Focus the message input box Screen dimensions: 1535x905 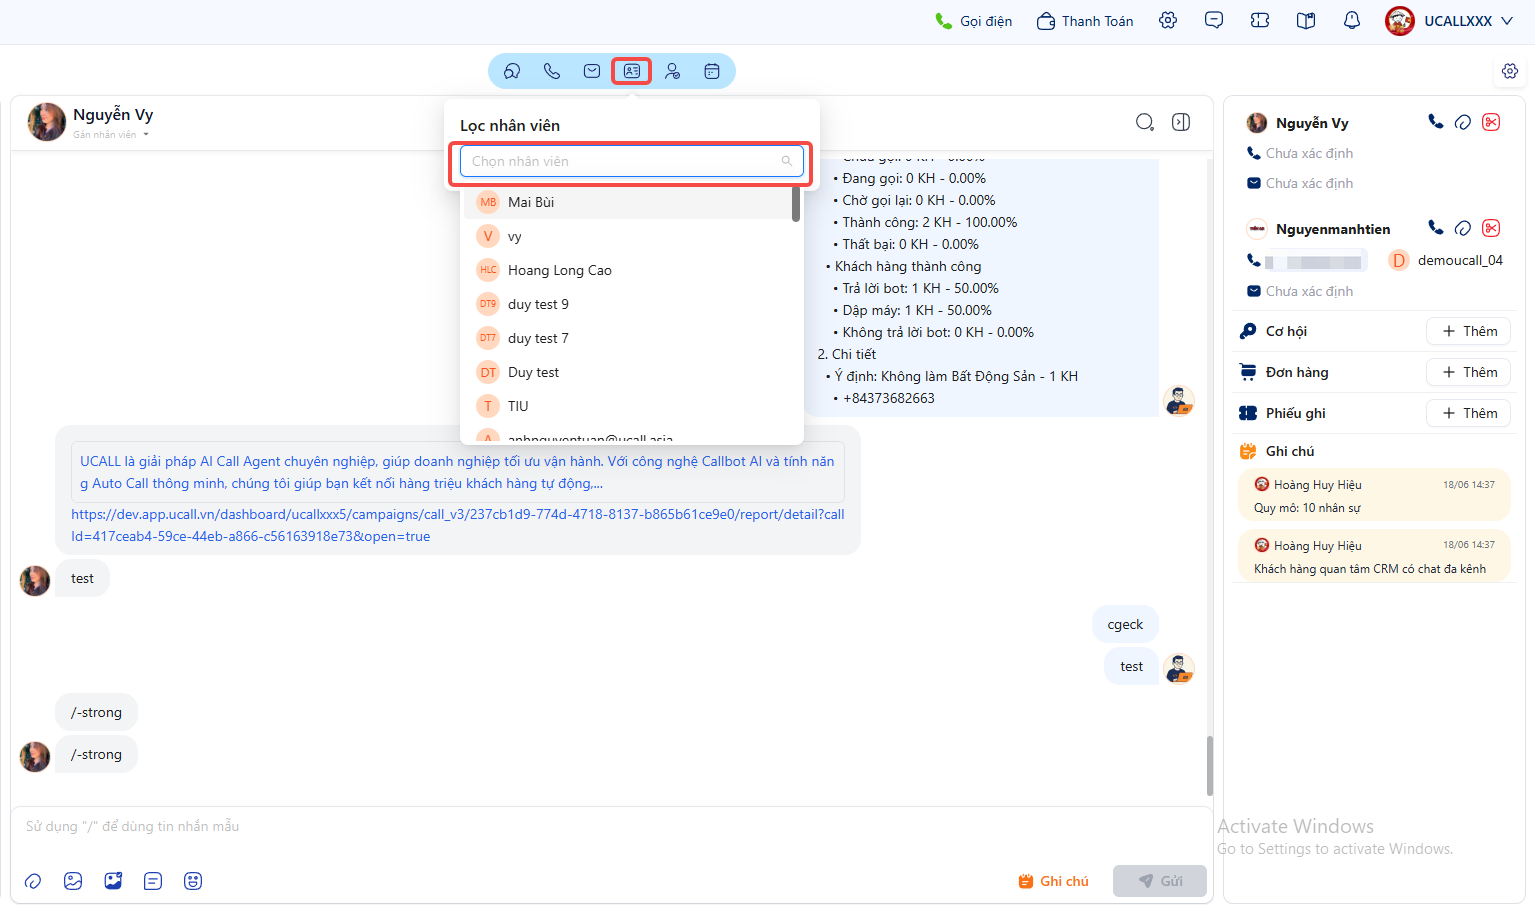pyautogui.click(x=612, y=827)
